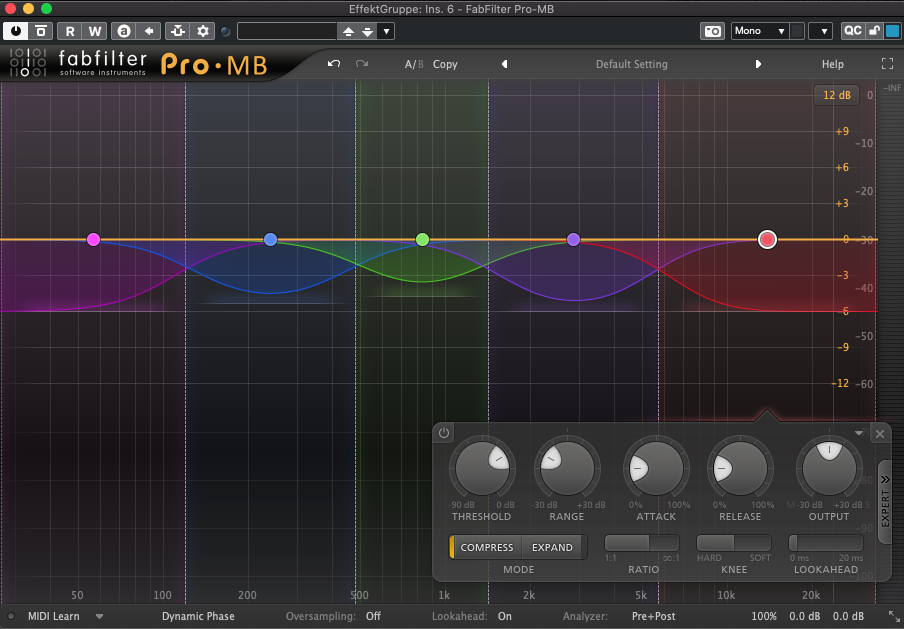Click the 100% mix value
This screenshot has height=629, width=904.
coord(763,616)
